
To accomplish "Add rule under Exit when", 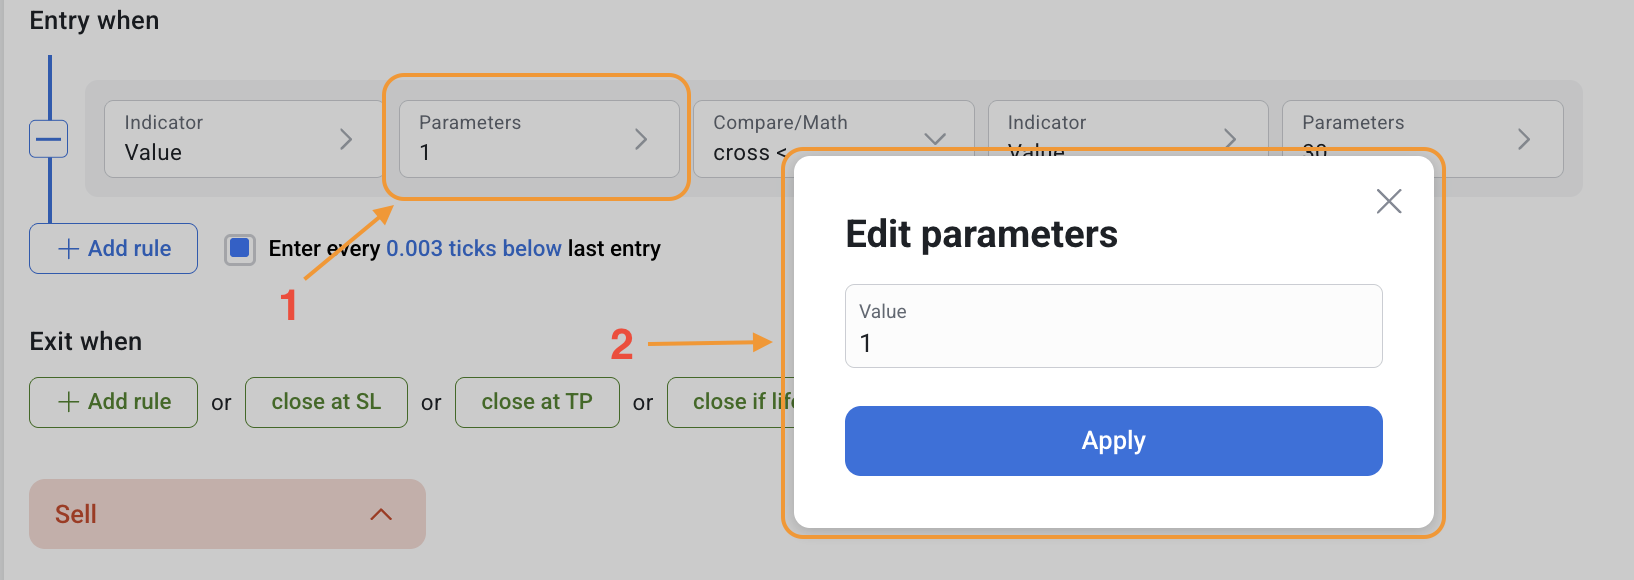I will 113,402.
